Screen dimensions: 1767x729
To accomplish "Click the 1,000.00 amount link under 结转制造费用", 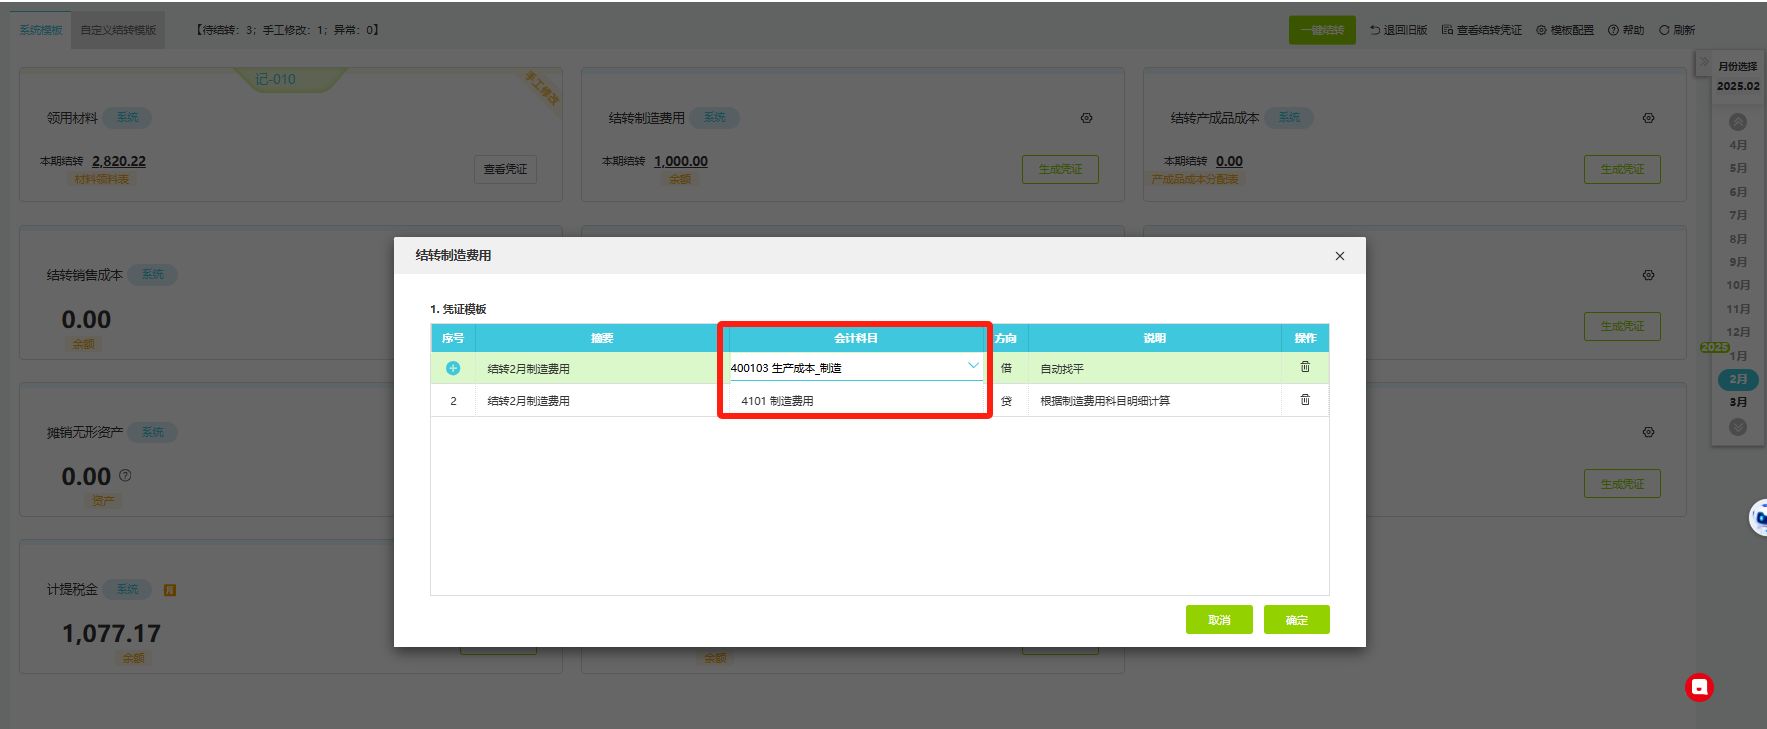I will [680, 161].
